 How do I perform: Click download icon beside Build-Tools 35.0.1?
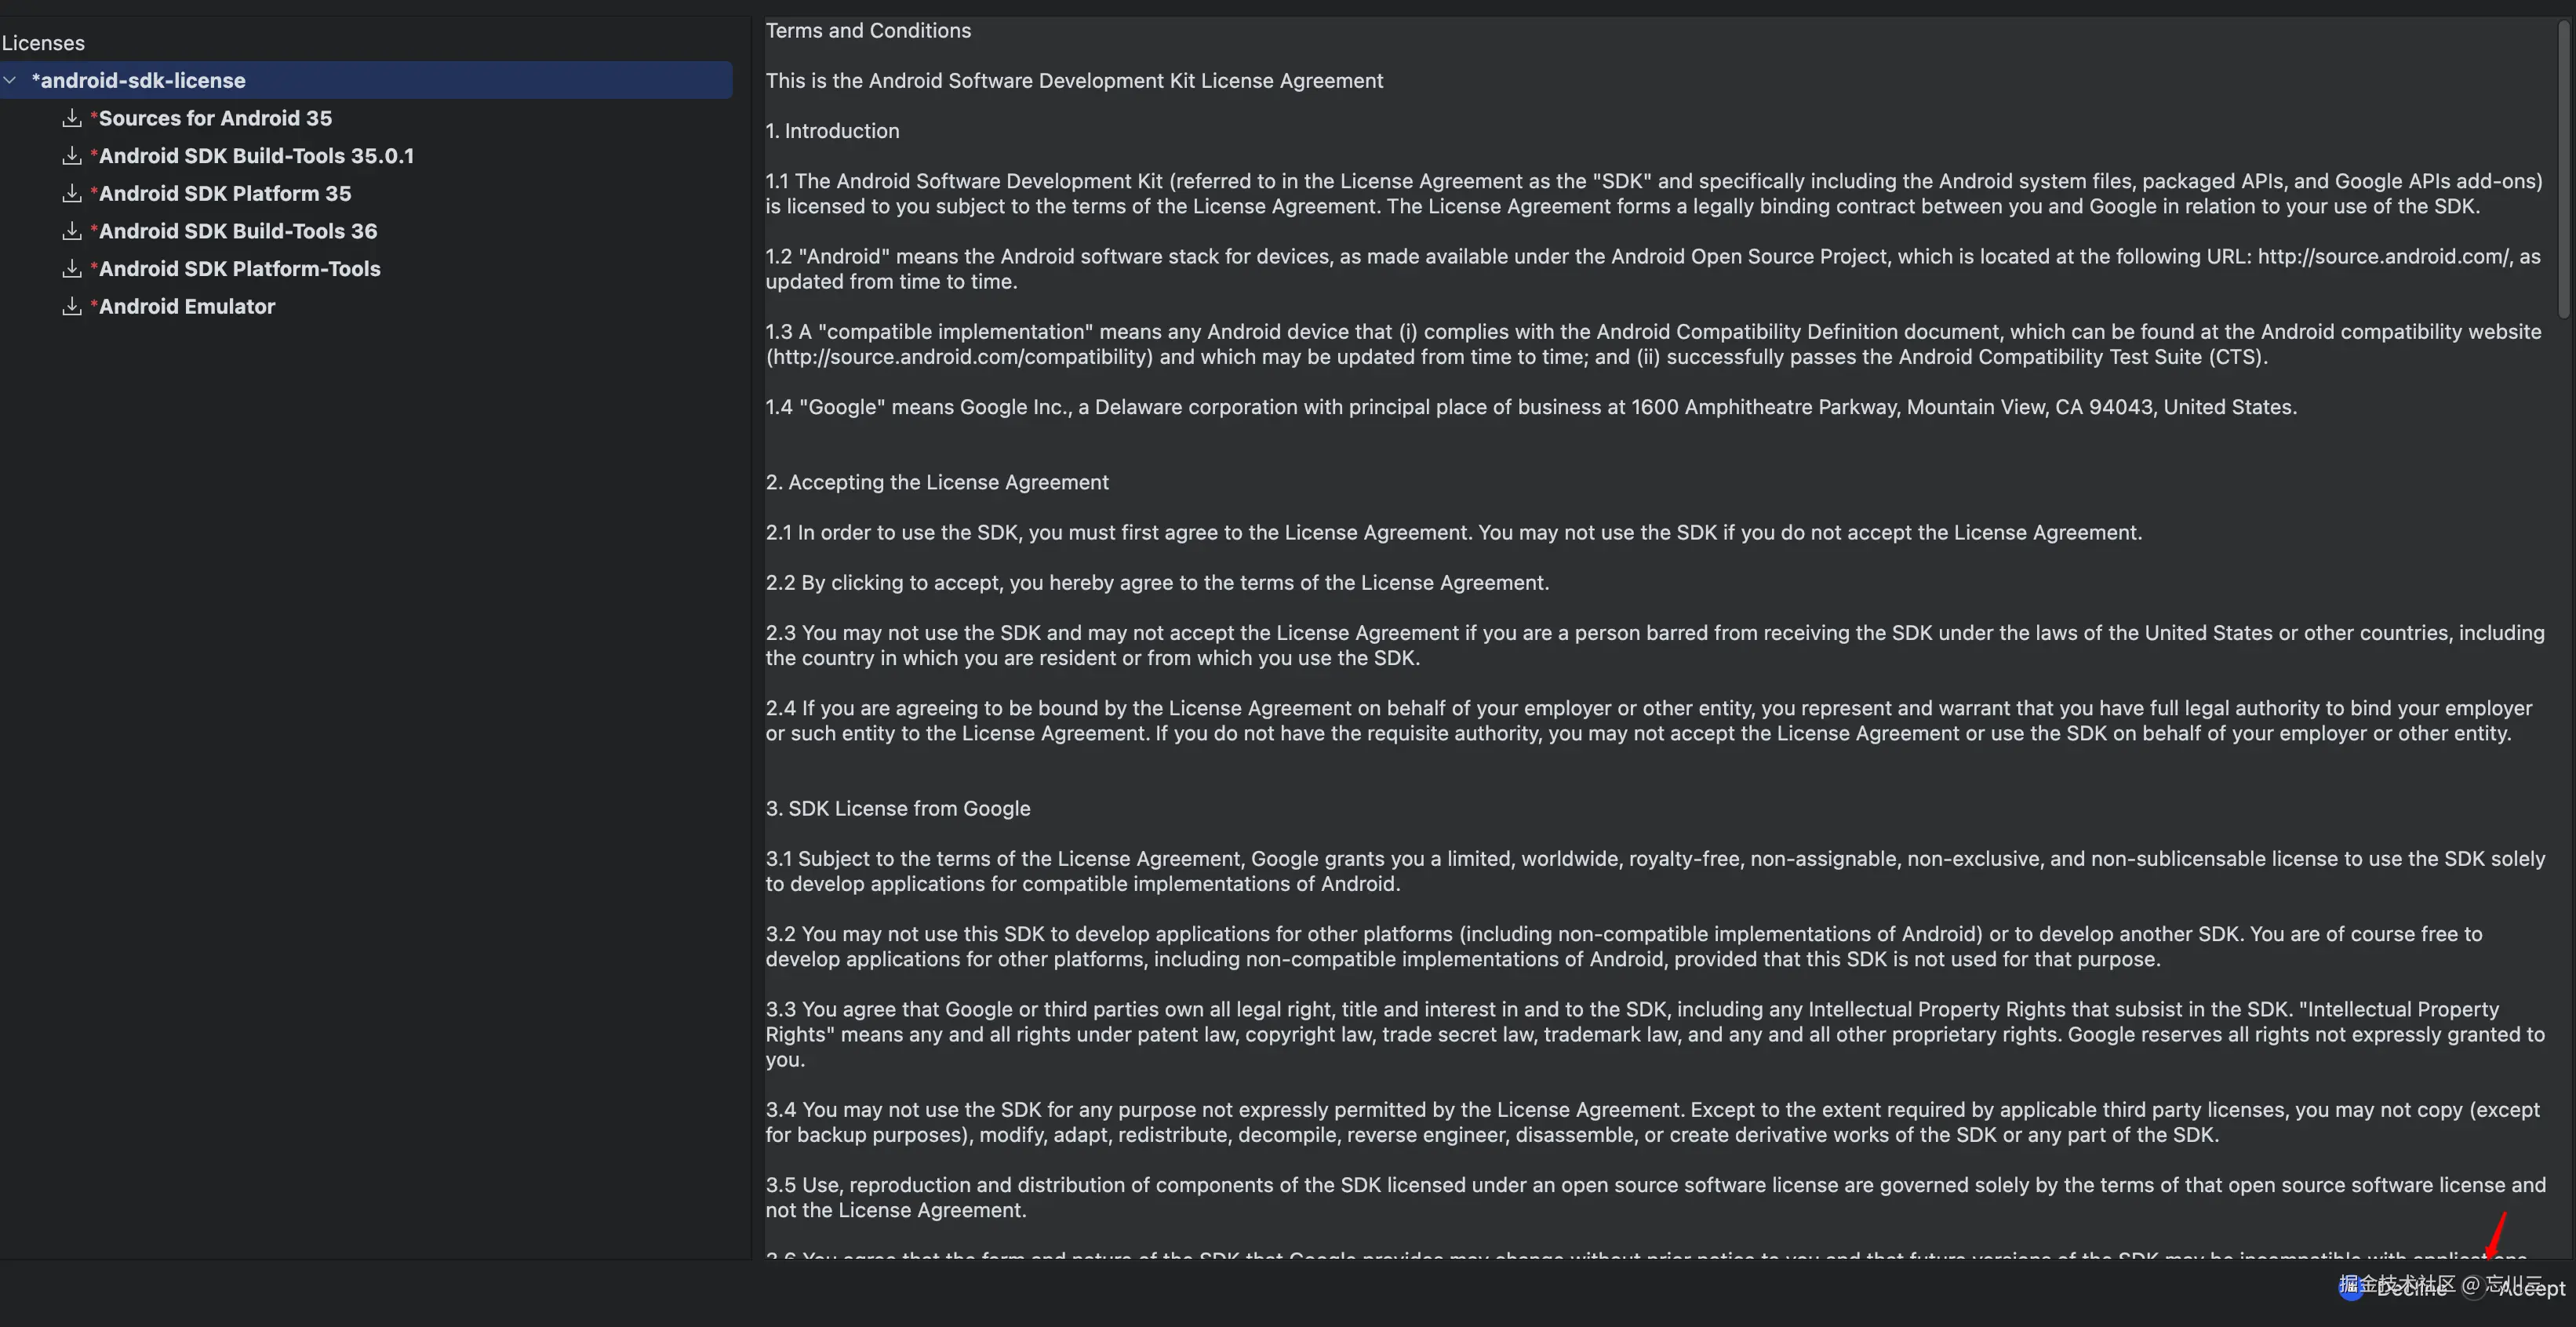click(72, 156)
